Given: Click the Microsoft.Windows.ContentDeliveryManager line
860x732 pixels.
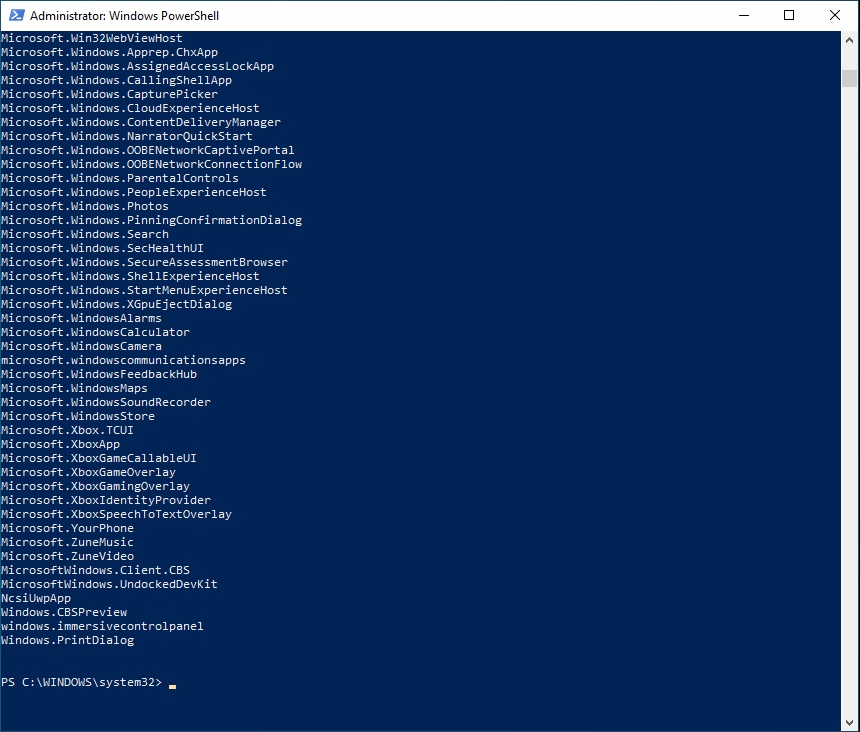Looking at the screenshot, I should coord(140,122).
